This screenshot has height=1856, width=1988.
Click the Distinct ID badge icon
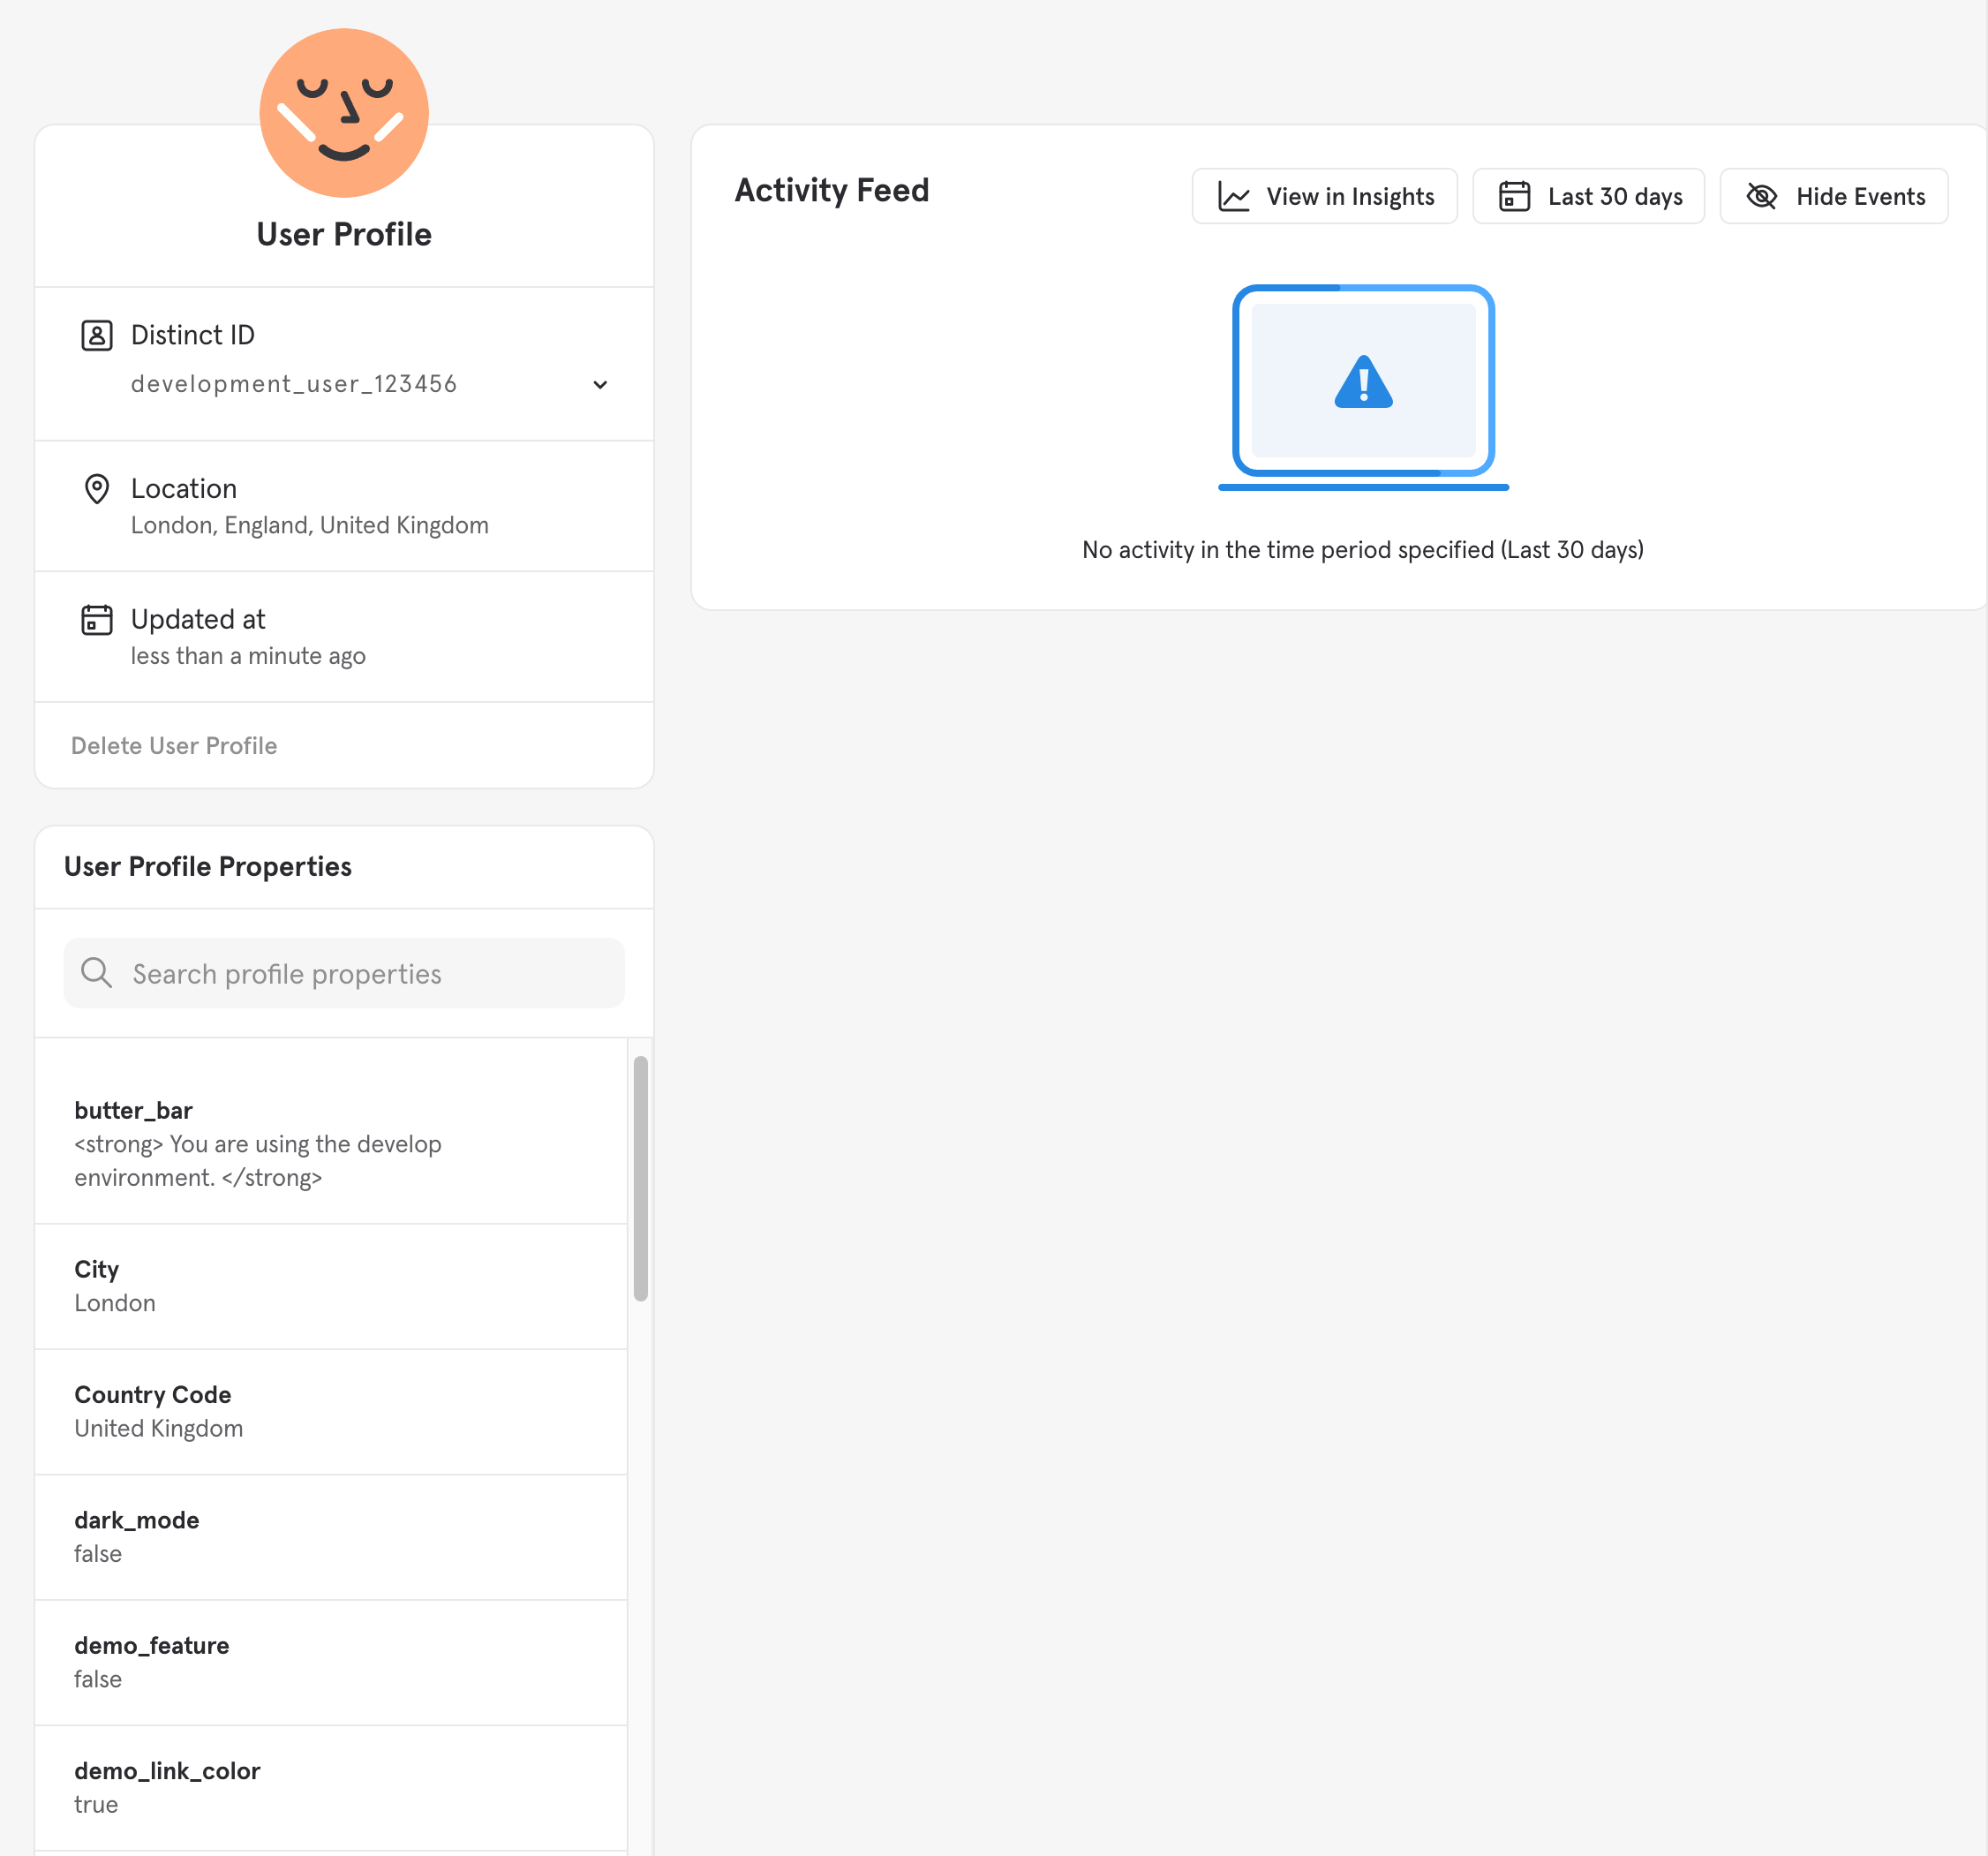pos(96,336)
